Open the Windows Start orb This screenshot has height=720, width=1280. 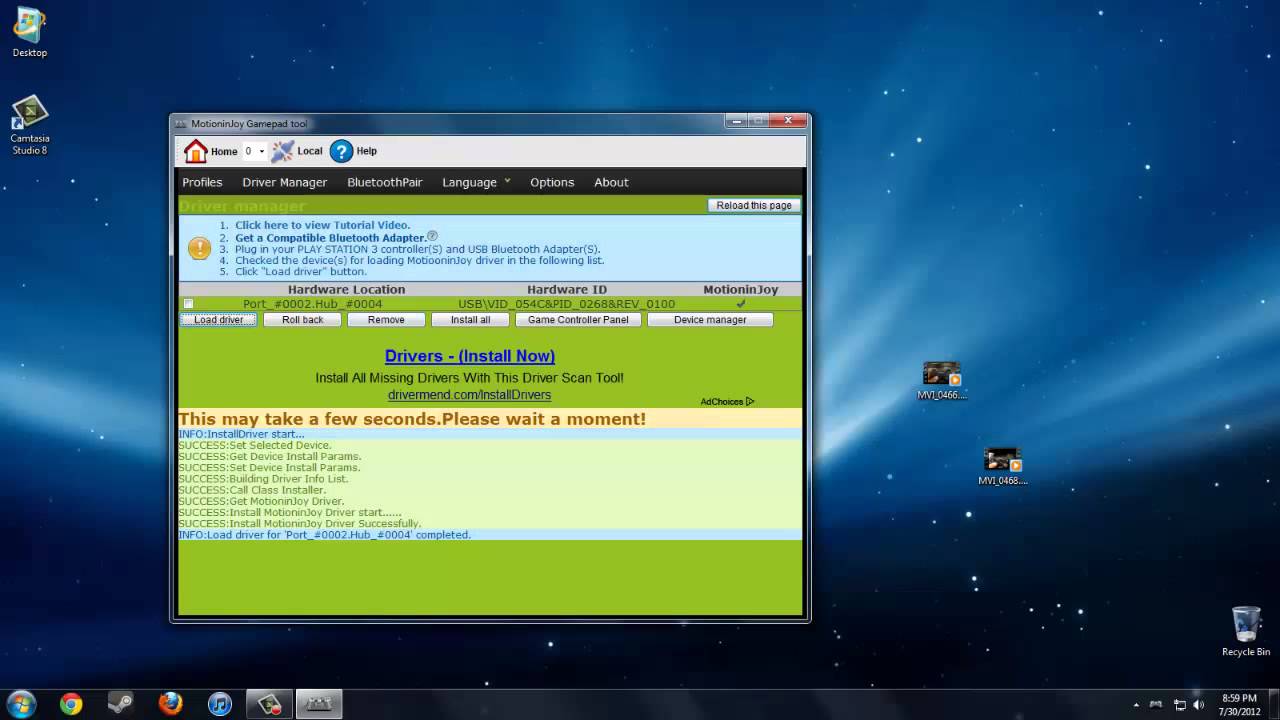click(20, 704)
